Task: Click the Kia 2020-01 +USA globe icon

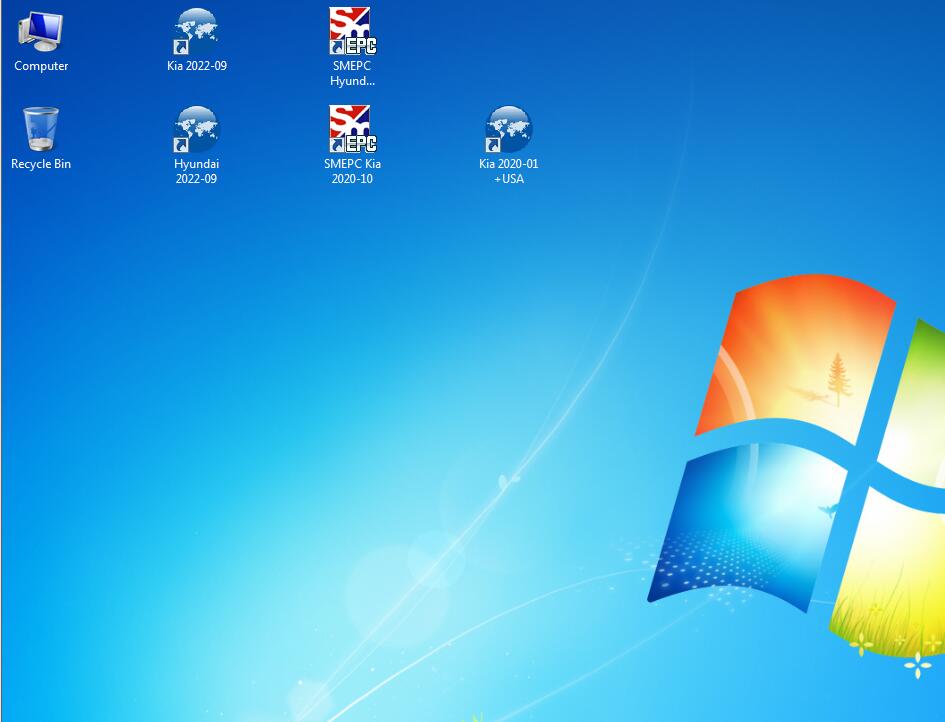Action: coord(509,130)
